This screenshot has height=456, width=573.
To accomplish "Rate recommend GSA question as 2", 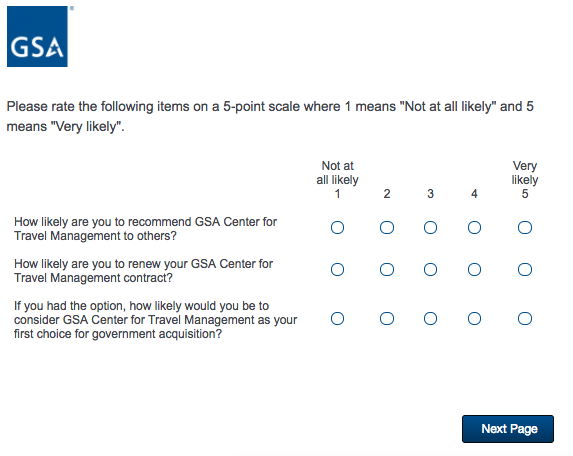I will [x=387, y=228].
